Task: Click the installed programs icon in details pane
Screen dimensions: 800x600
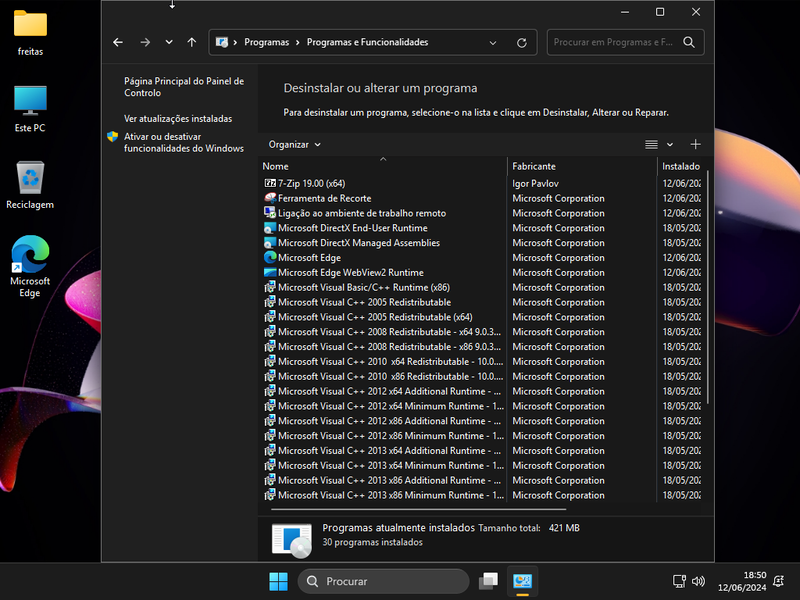Action: point(291,540)
